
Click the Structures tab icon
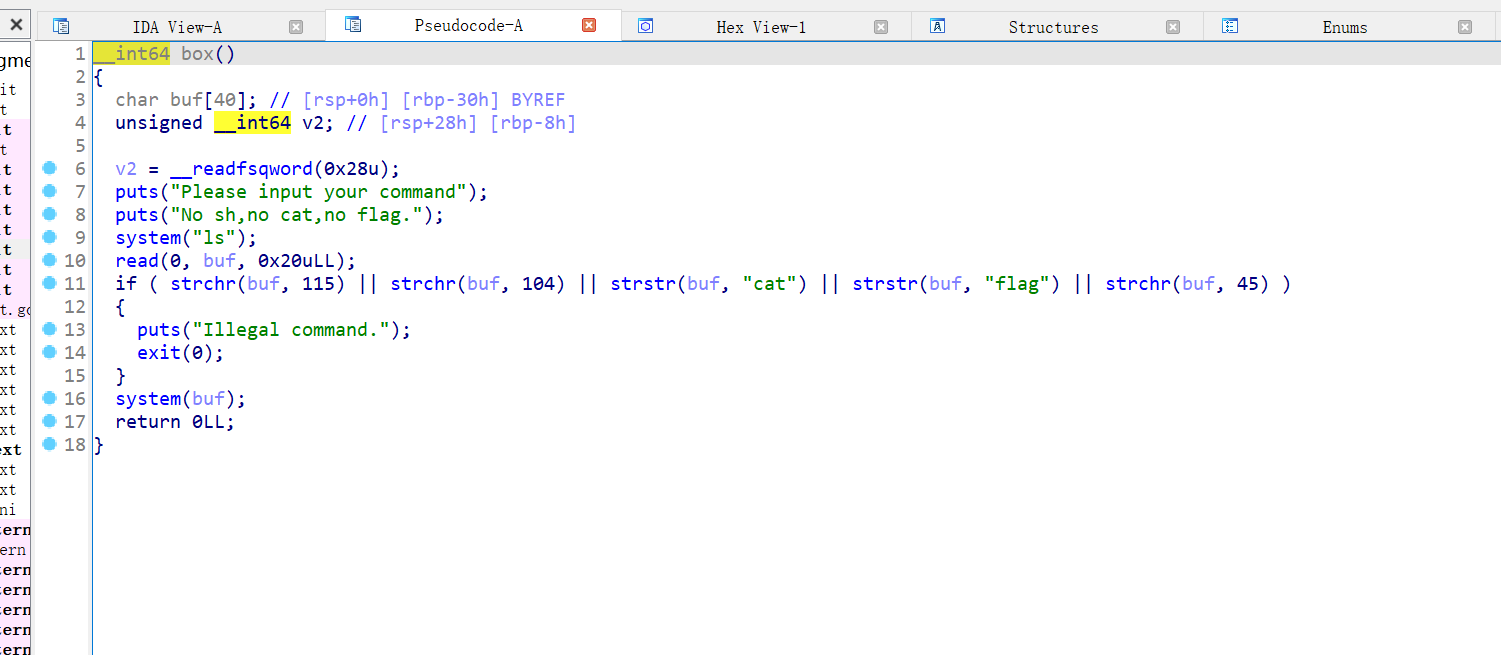tap(937, 27)
